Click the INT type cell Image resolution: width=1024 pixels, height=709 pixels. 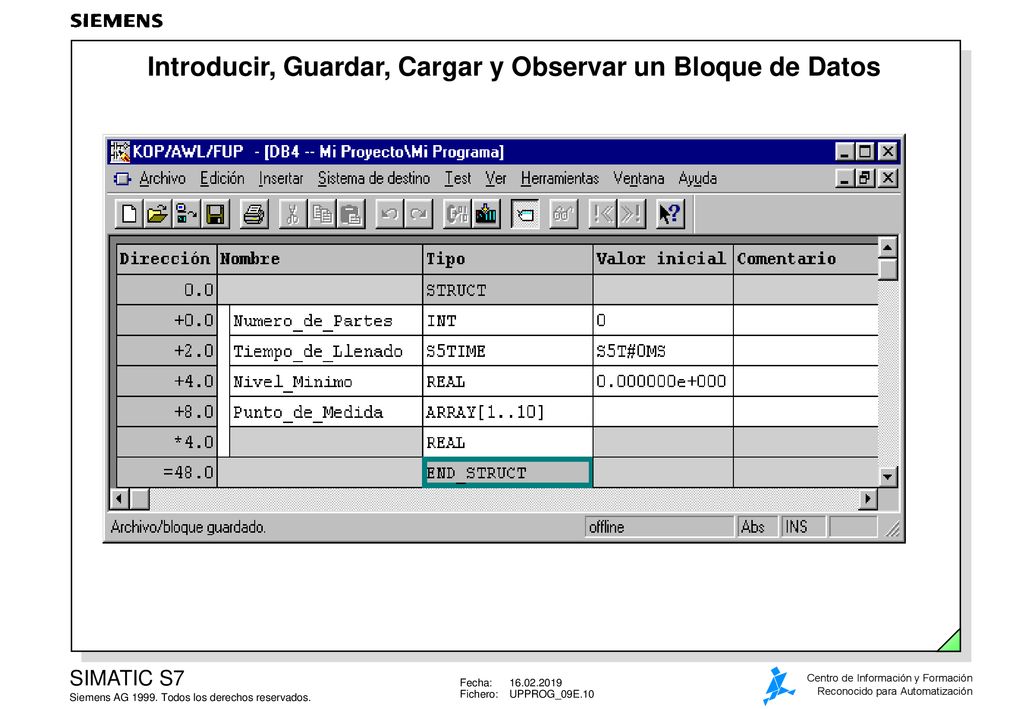pyautogui.click(x=507, y=321)
